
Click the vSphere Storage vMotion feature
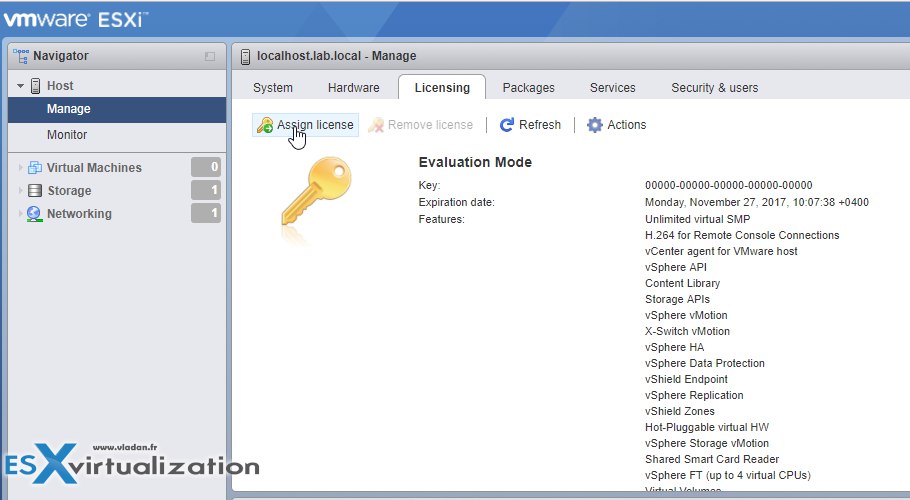[707, 443]
